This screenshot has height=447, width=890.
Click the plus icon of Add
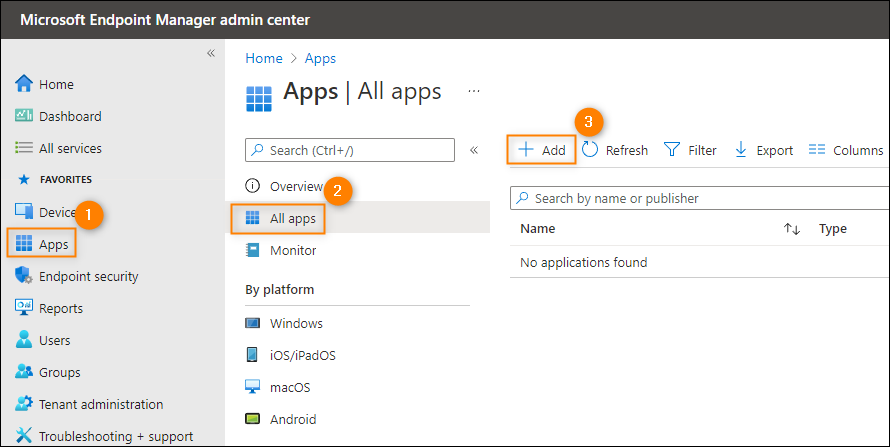point(526,150)
